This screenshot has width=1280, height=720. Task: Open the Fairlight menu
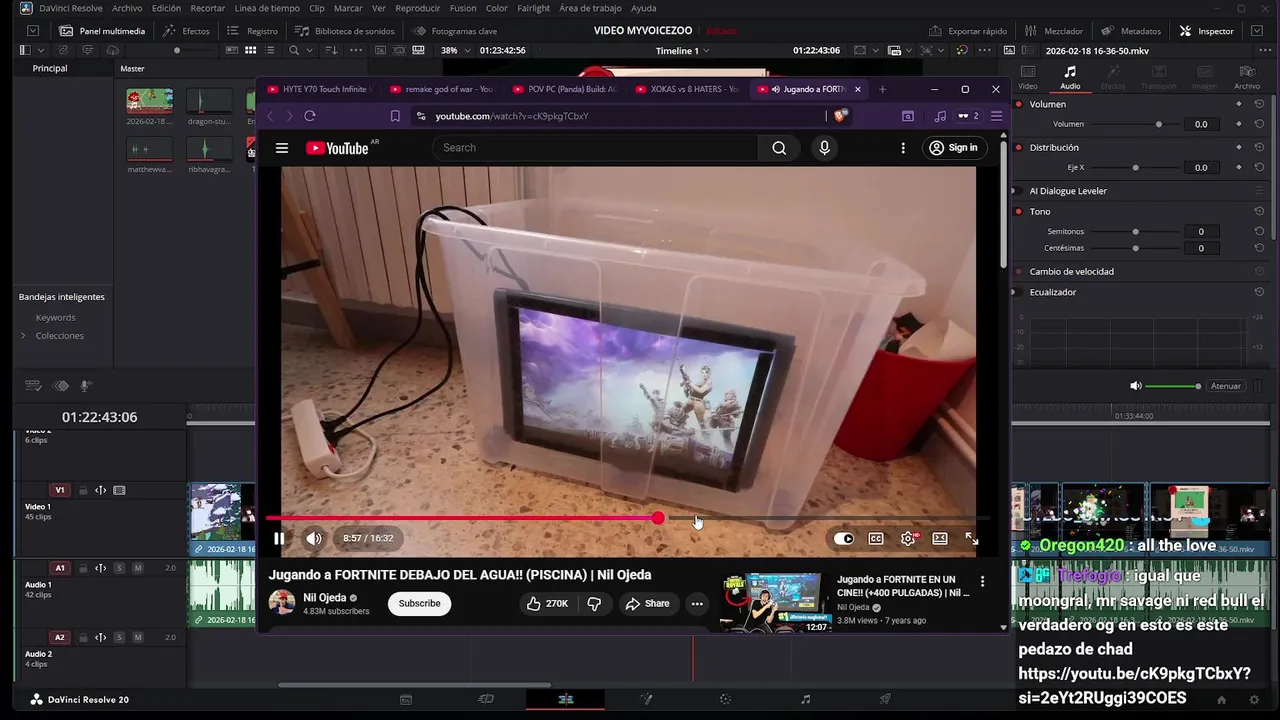point(533,8)
